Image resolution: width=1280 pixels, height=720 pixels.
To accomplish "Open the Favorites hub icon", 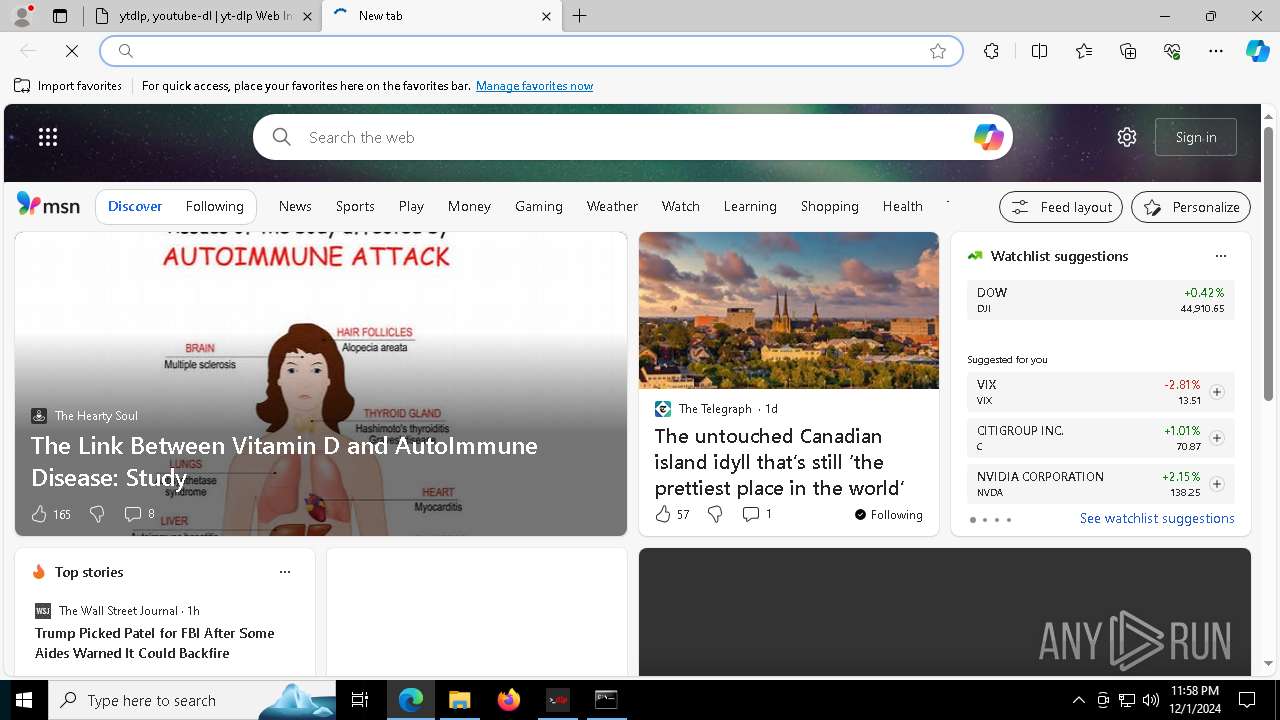I will 1084,51.
